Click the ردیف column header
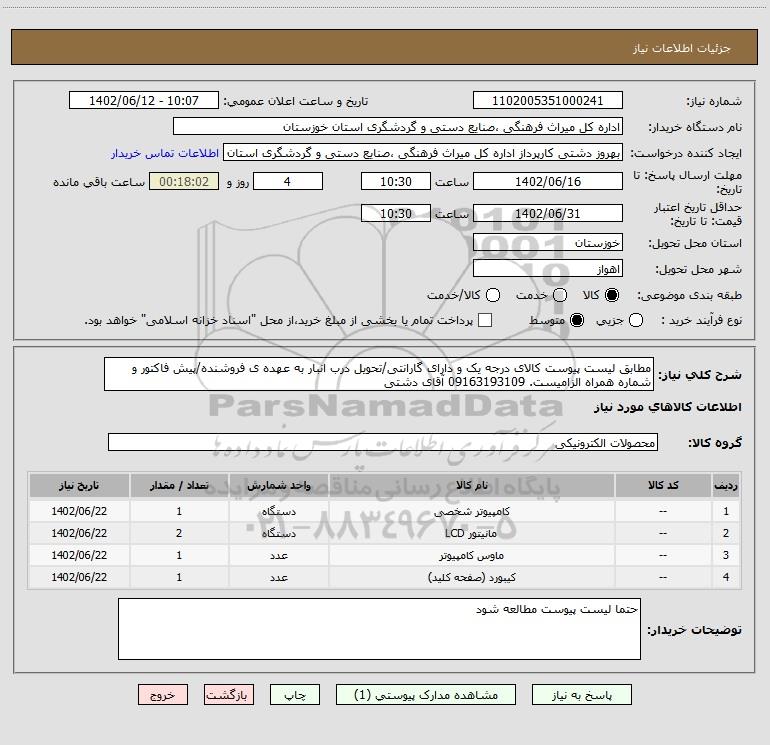 (x=726, y=485)
